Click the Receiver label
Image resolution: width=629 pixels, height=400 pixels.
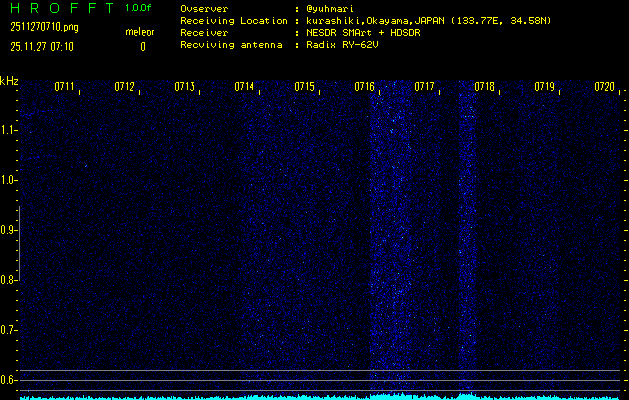pos(204,33)
